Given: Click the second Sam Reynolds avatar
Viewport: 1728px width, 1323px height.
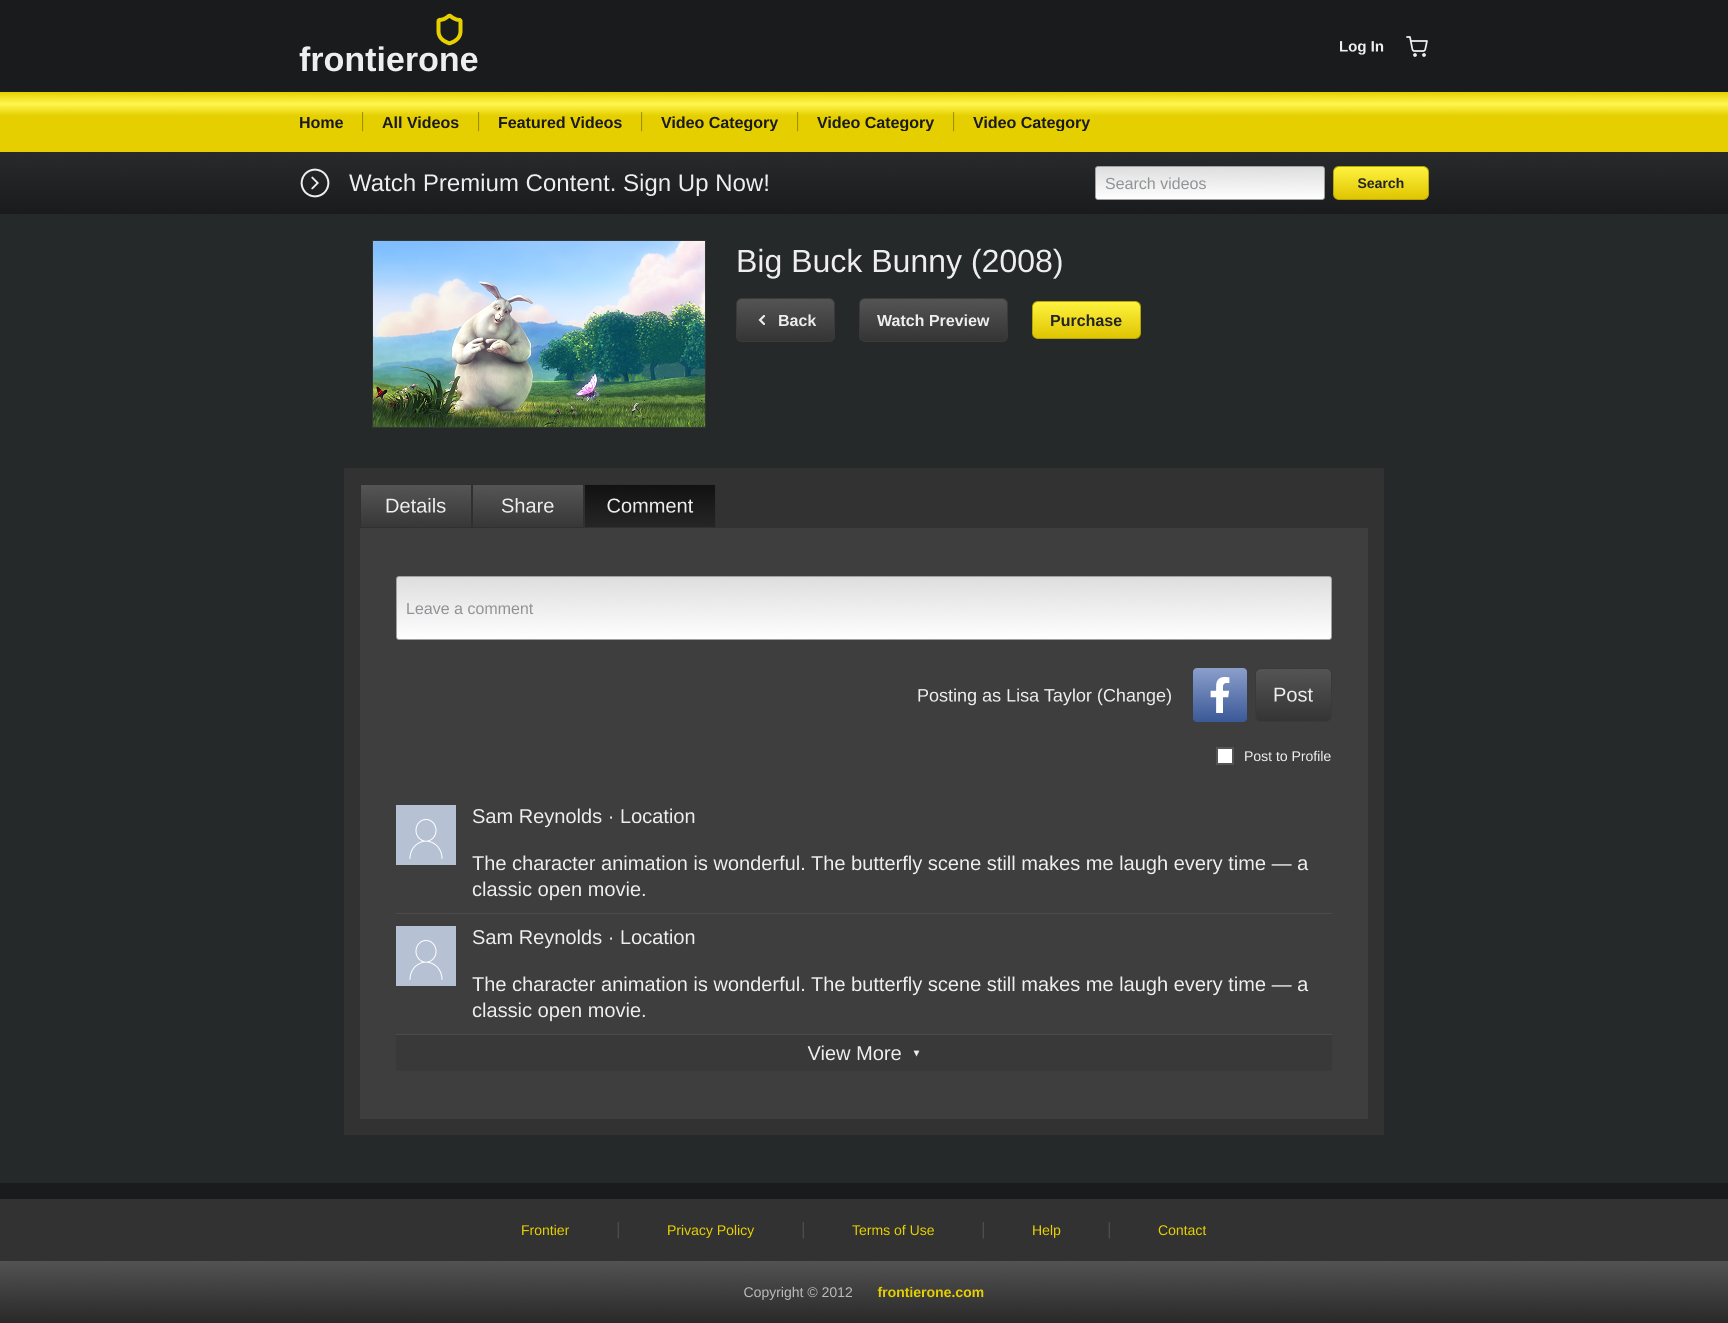Looking at the screenshot, I should tap(426, 956).
